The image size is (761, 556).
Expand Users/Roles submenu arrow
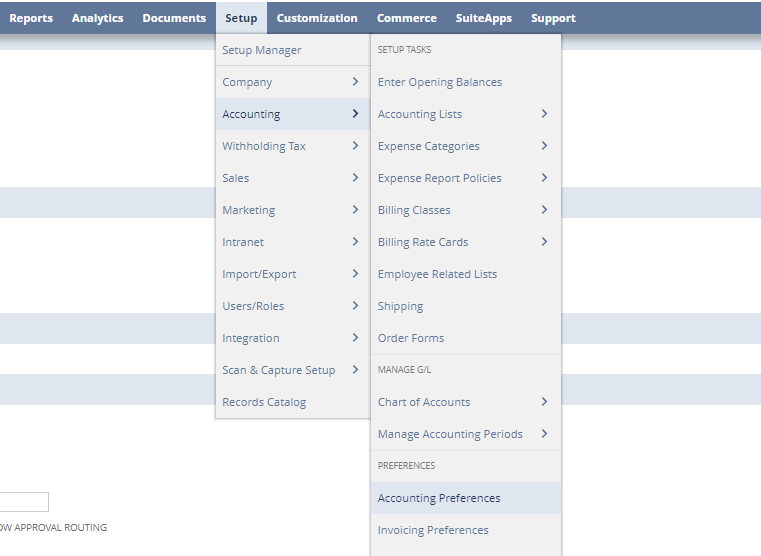point(355,306)
